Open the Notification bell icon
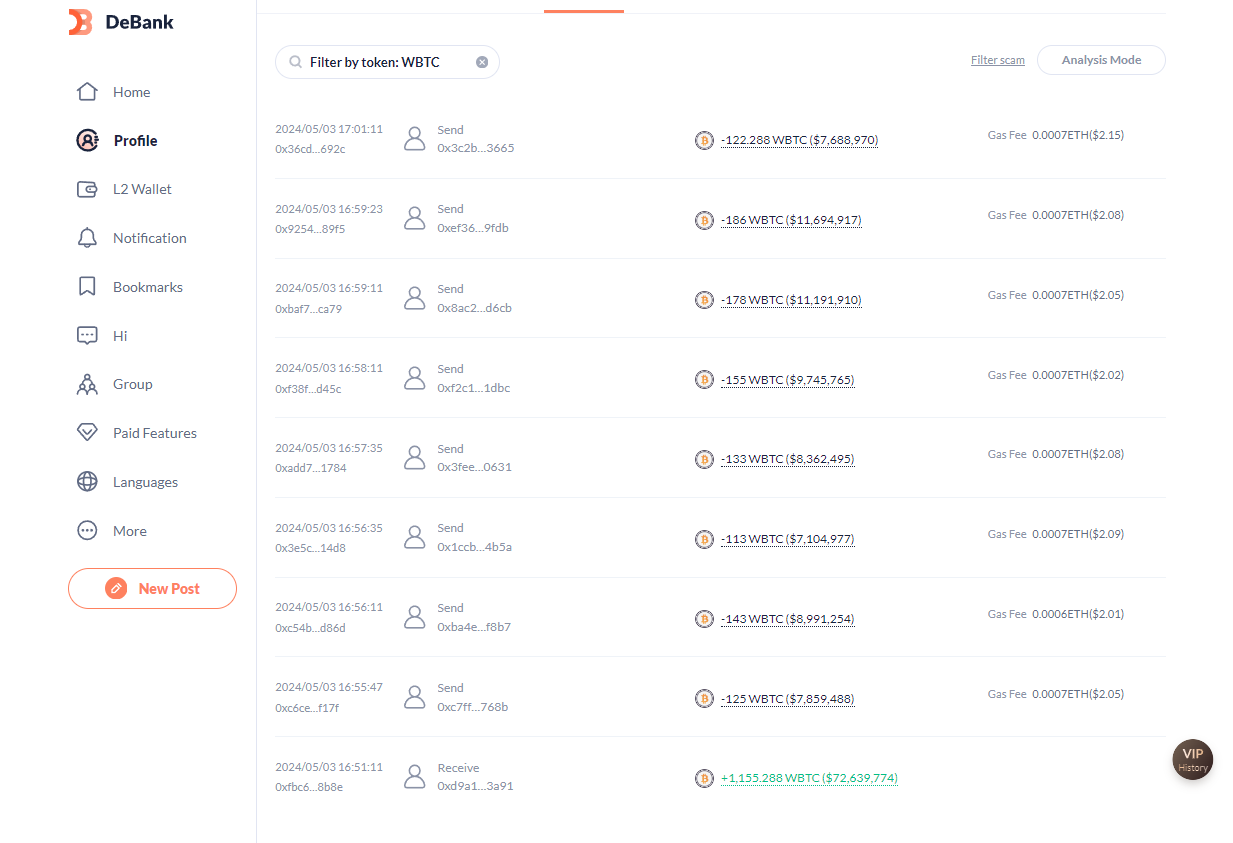This screenshot has width=1233, height=843. (x=87, y=238)
